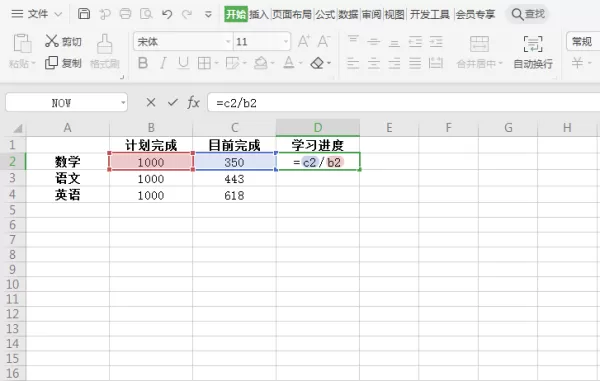600x381 pixels.
Task: Apply cell borders icon
Action: coord(204,63)
